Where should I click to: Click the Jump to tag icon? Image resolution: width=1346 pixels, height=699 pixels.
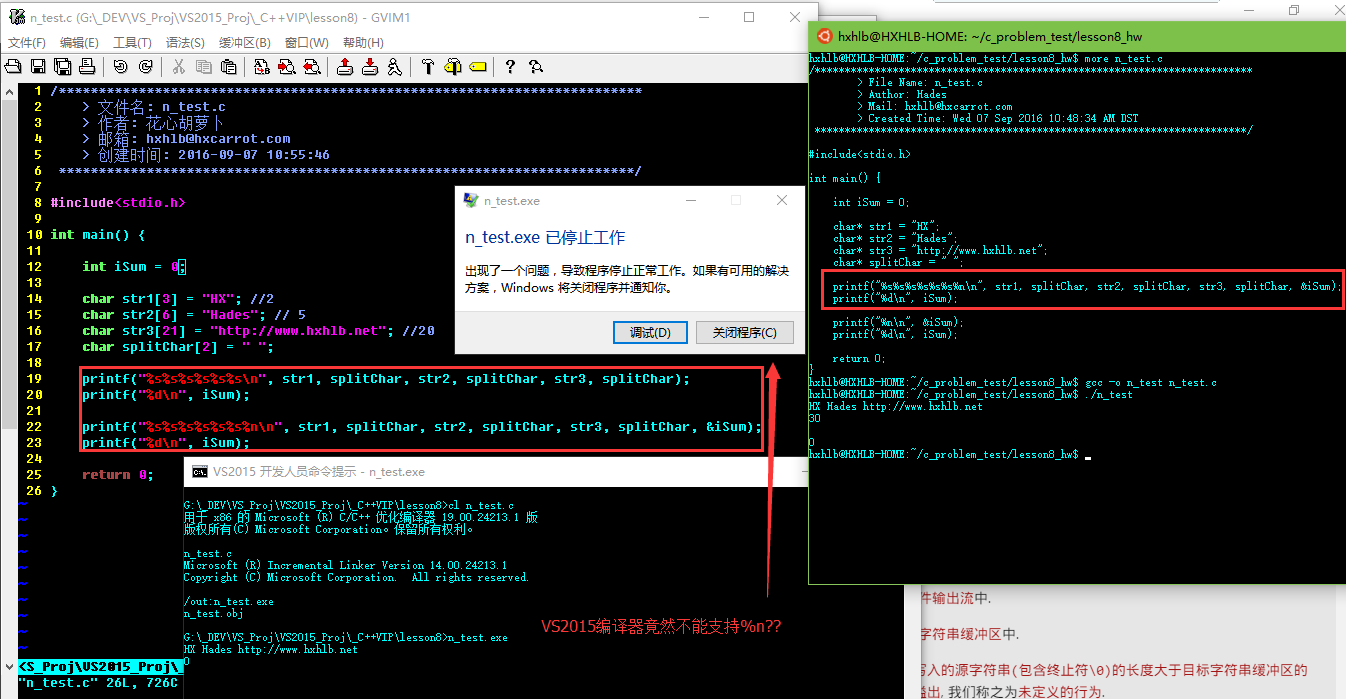click(477, 67)
